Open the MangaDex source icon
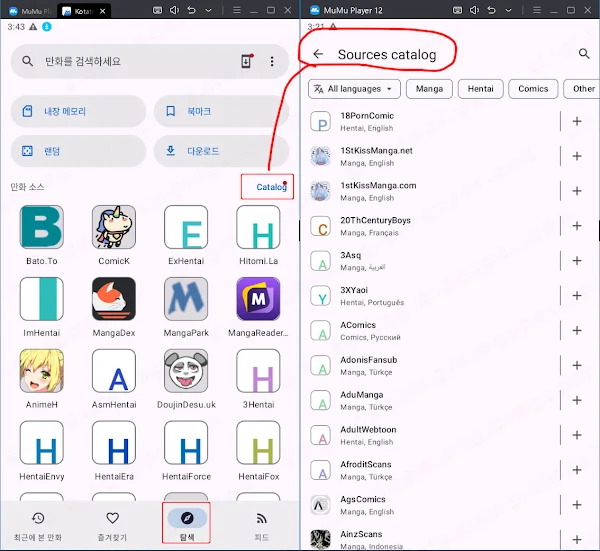The width and height of the screenshot is (600, 551). coord(114,299)
